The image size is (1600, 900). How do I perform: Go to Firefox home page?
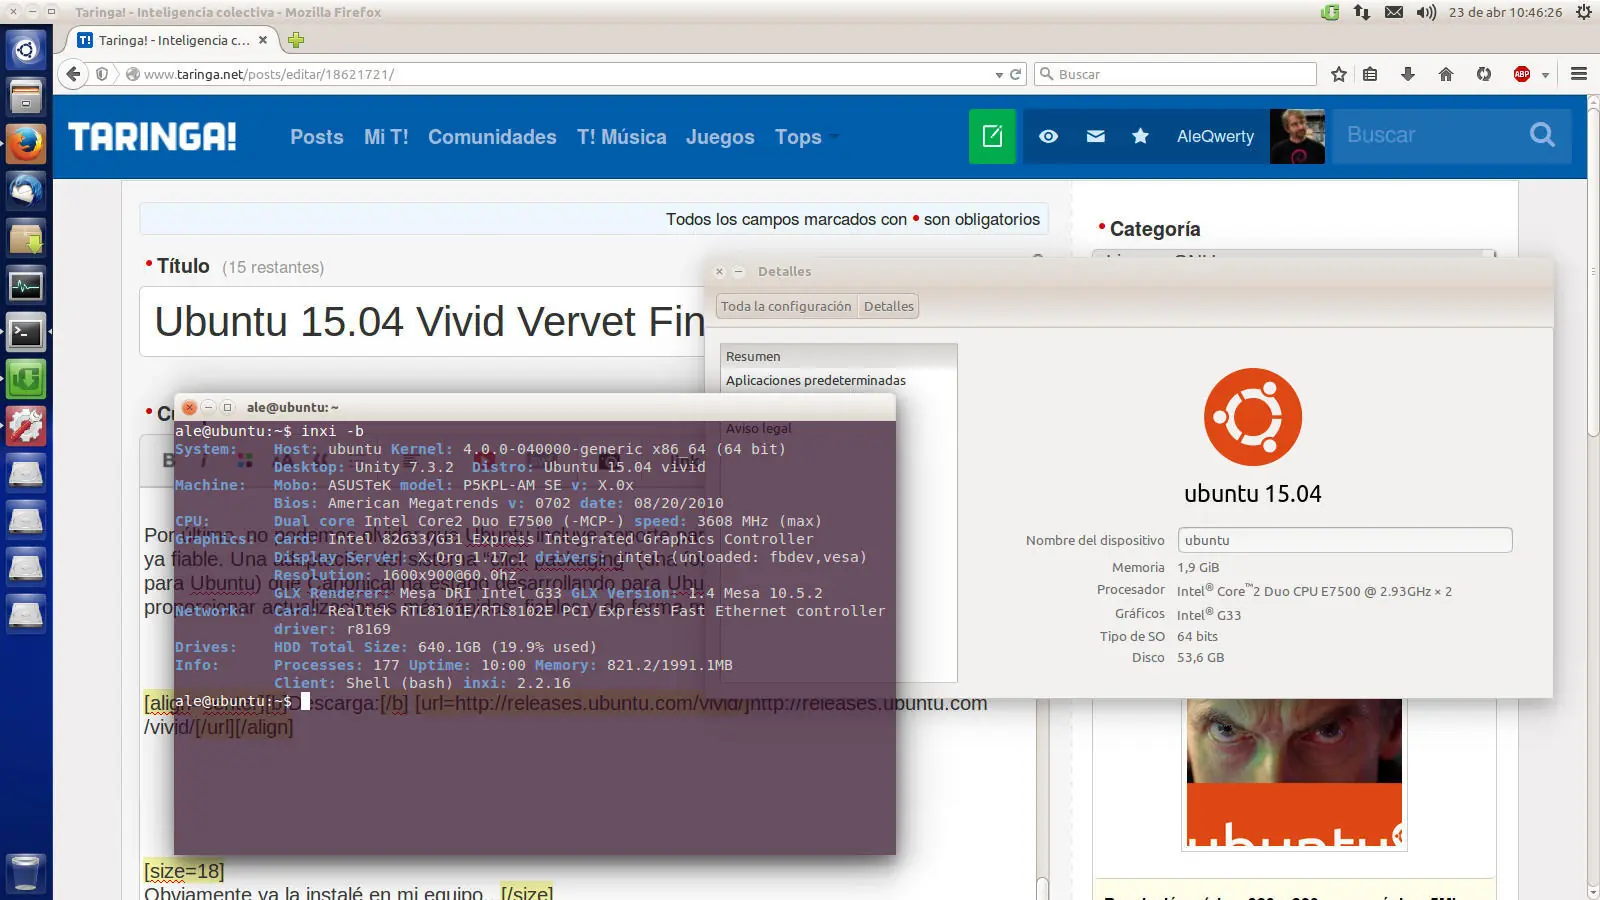coord(1446,74)
